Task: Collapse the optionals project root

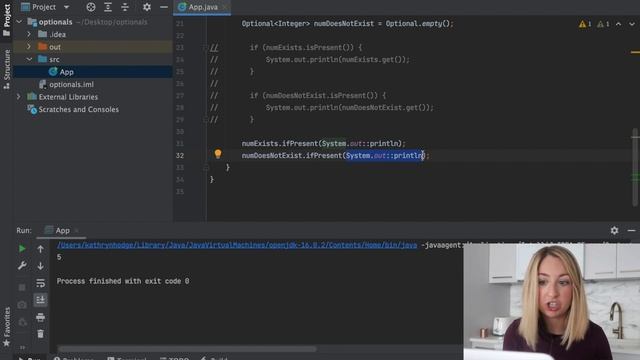Action: 19,22
